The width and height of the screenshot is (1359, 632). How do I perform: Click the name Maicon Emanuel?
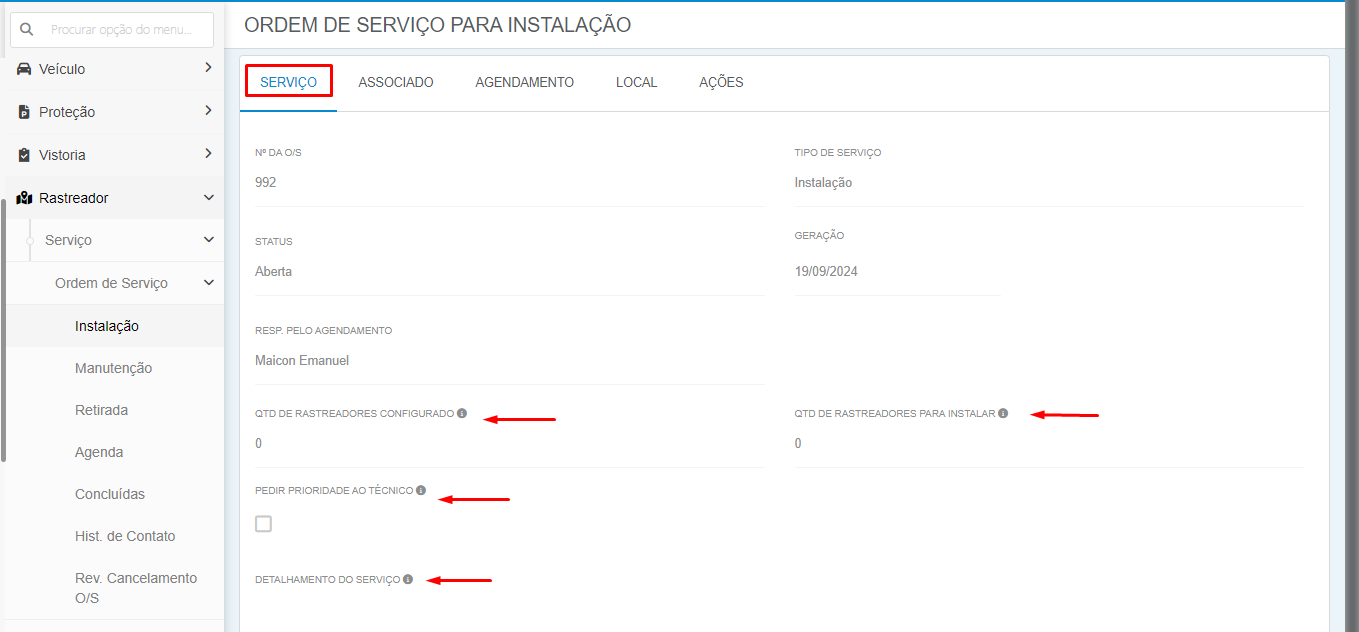tap(302, 361)
